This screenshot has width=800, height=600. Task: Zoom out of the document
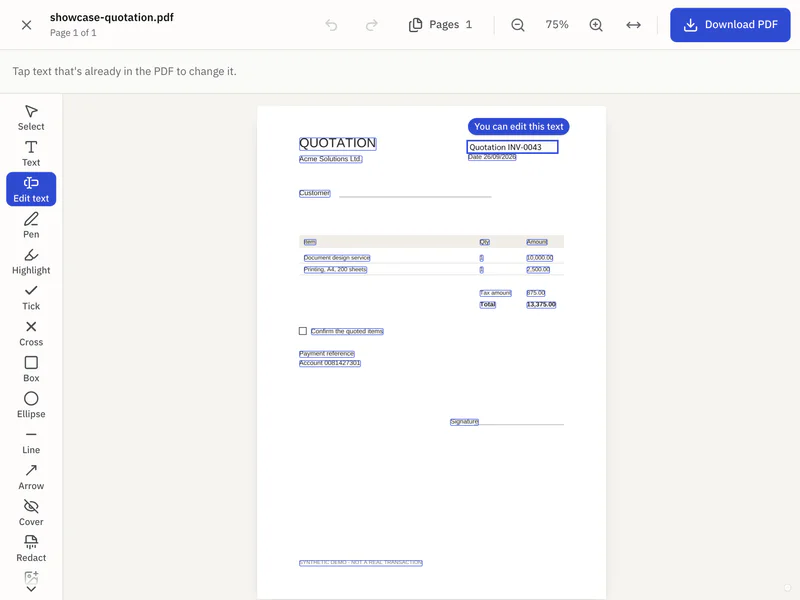pos(517,24)
